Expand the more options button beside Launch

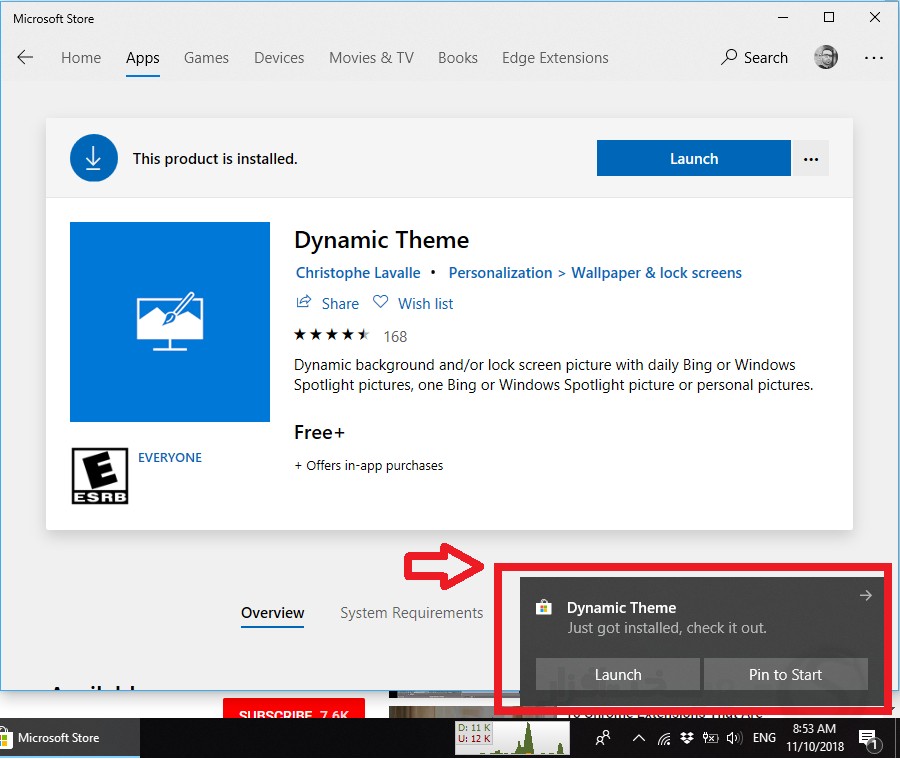[811, 159]
